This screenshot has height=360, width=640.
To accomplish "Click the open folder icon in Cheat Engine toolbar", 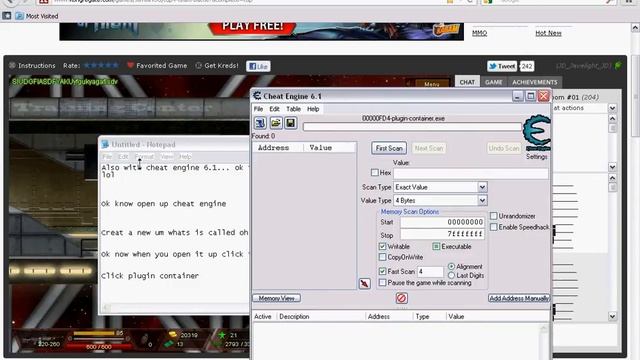I will click(276, 123).
